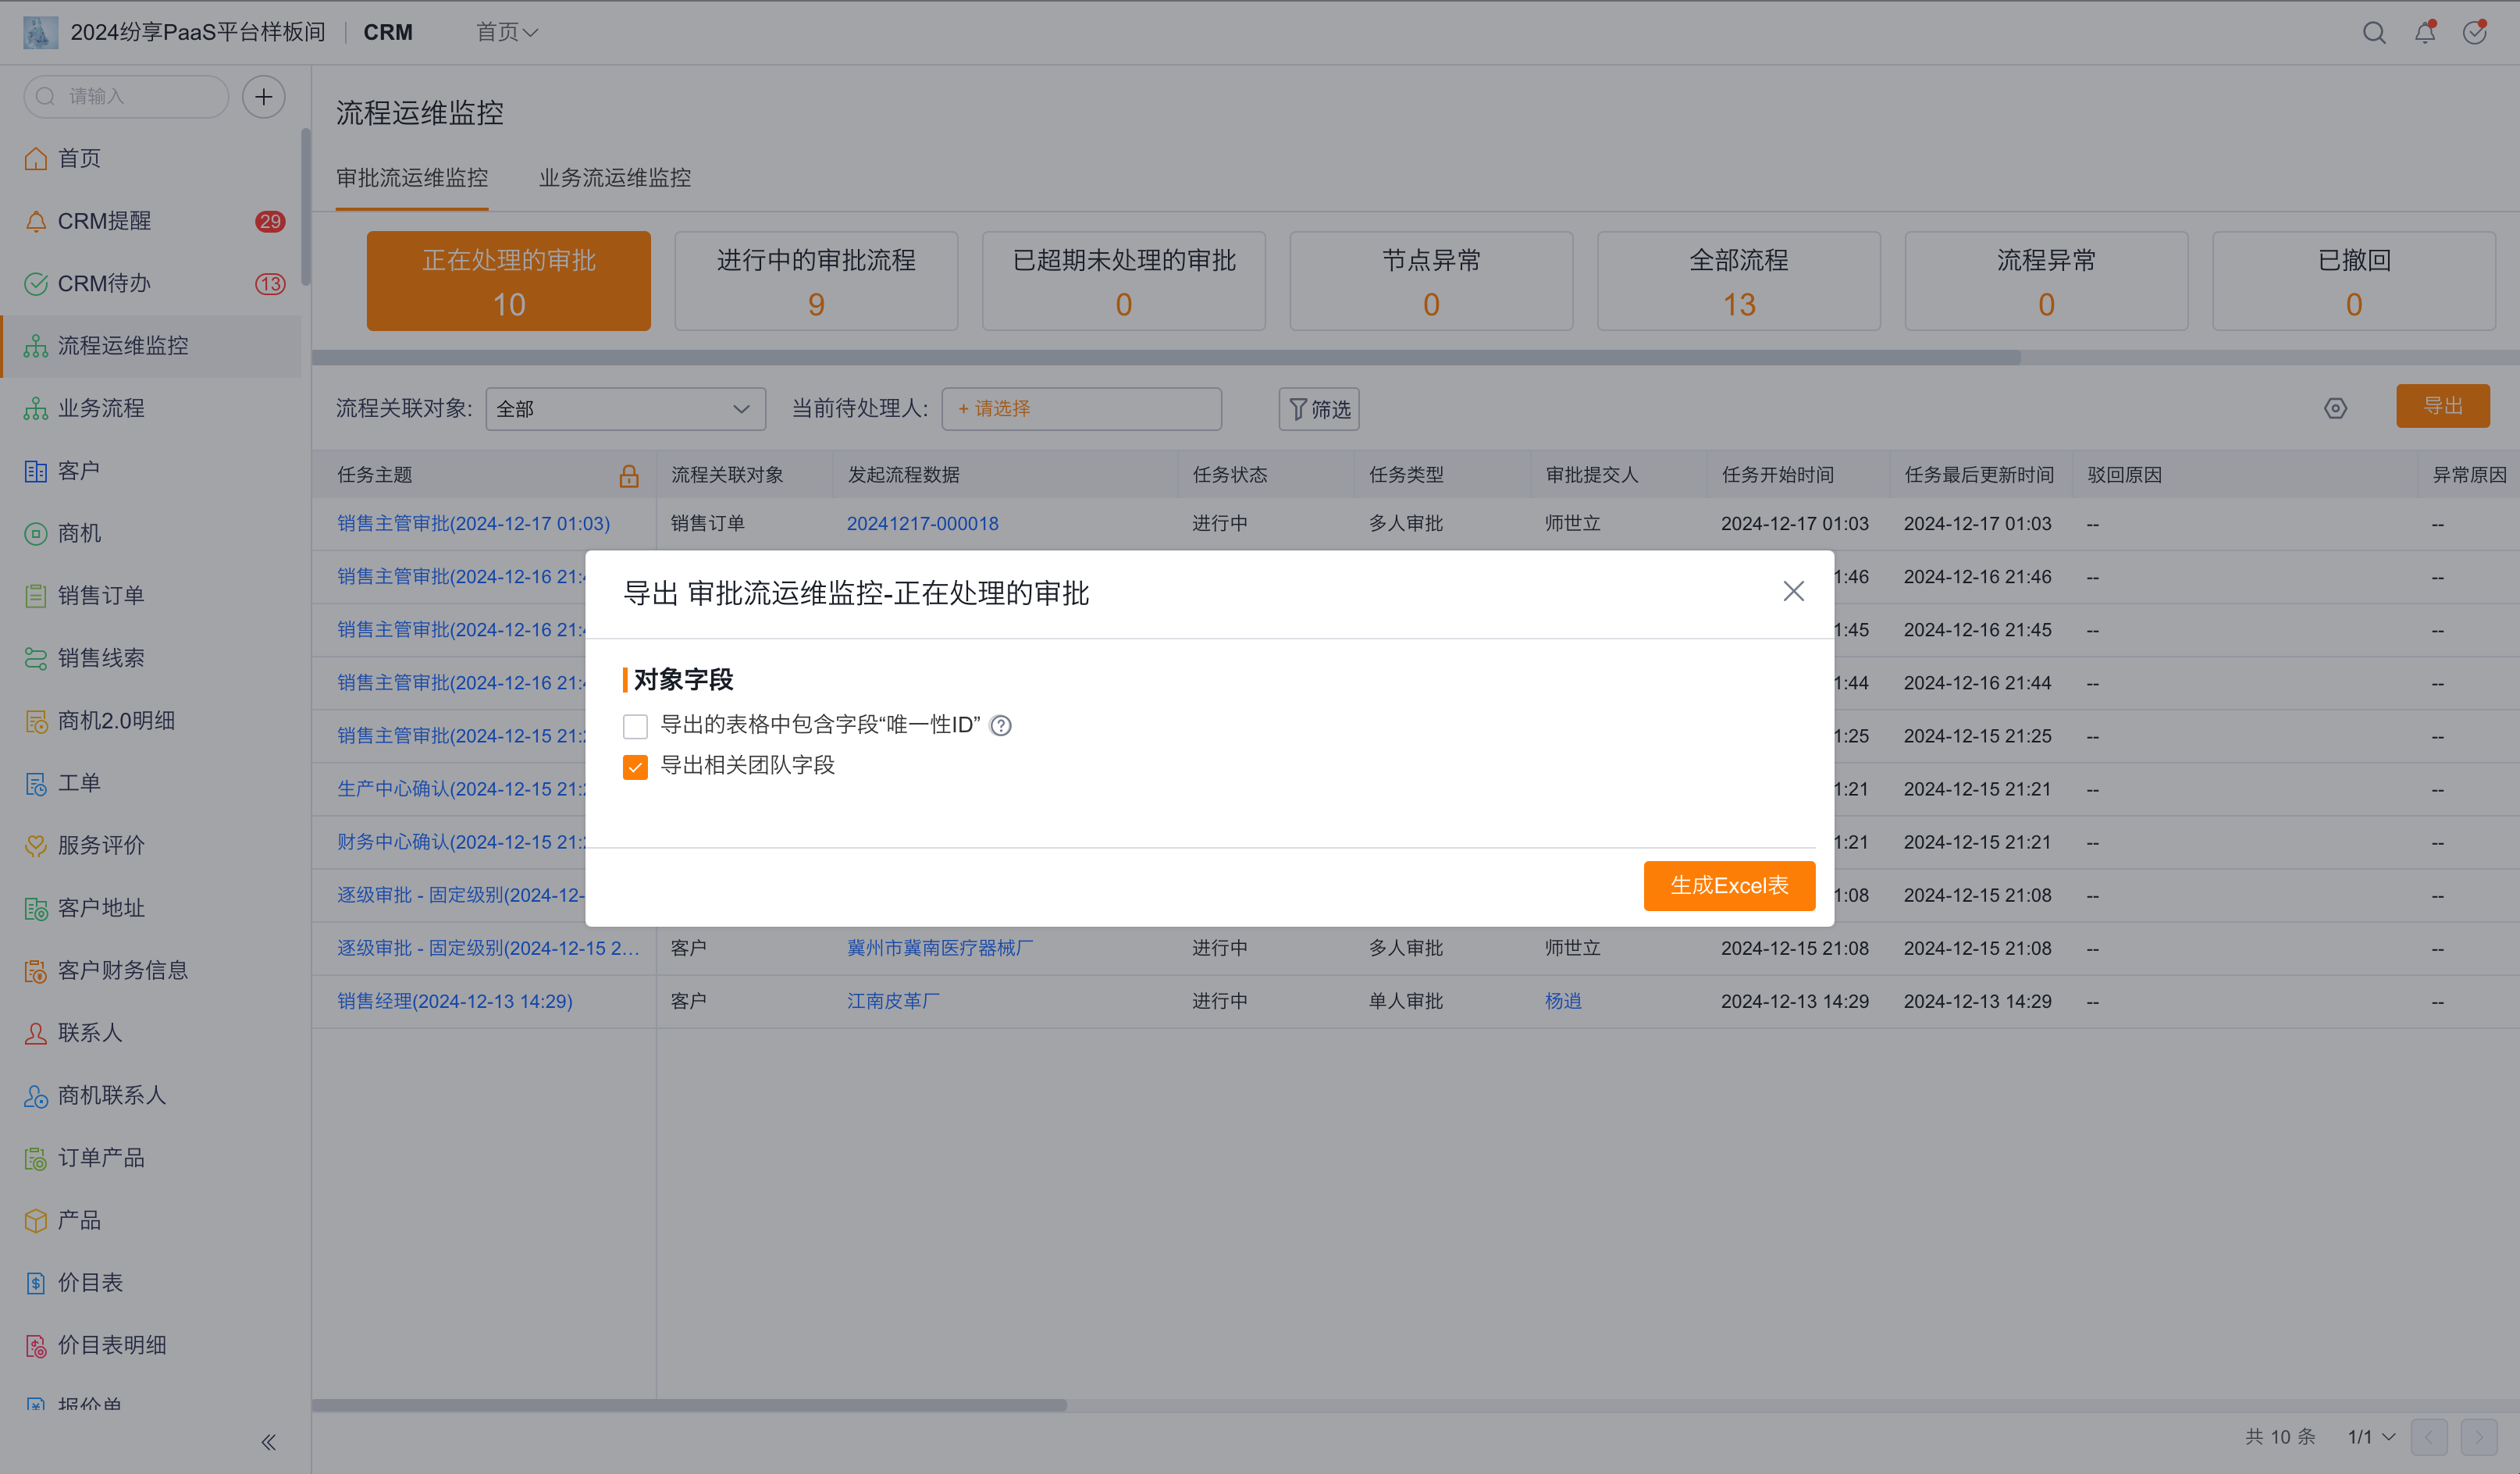Switch to 业务流运维监控 tab
This screenshot has height=1474, width=2520.
pyautogui.click(x=615, y=178)
